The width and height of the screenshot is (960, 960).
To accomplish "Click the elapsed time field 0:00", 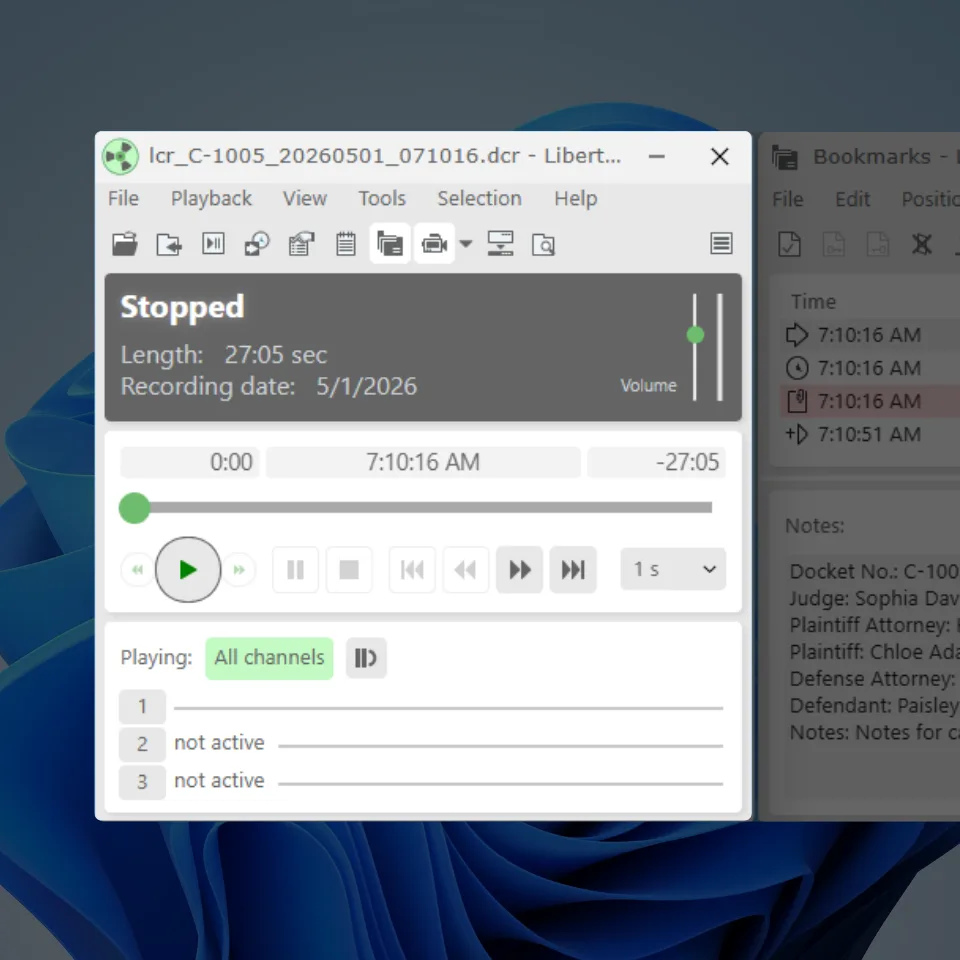I will (x=190, y=462).
